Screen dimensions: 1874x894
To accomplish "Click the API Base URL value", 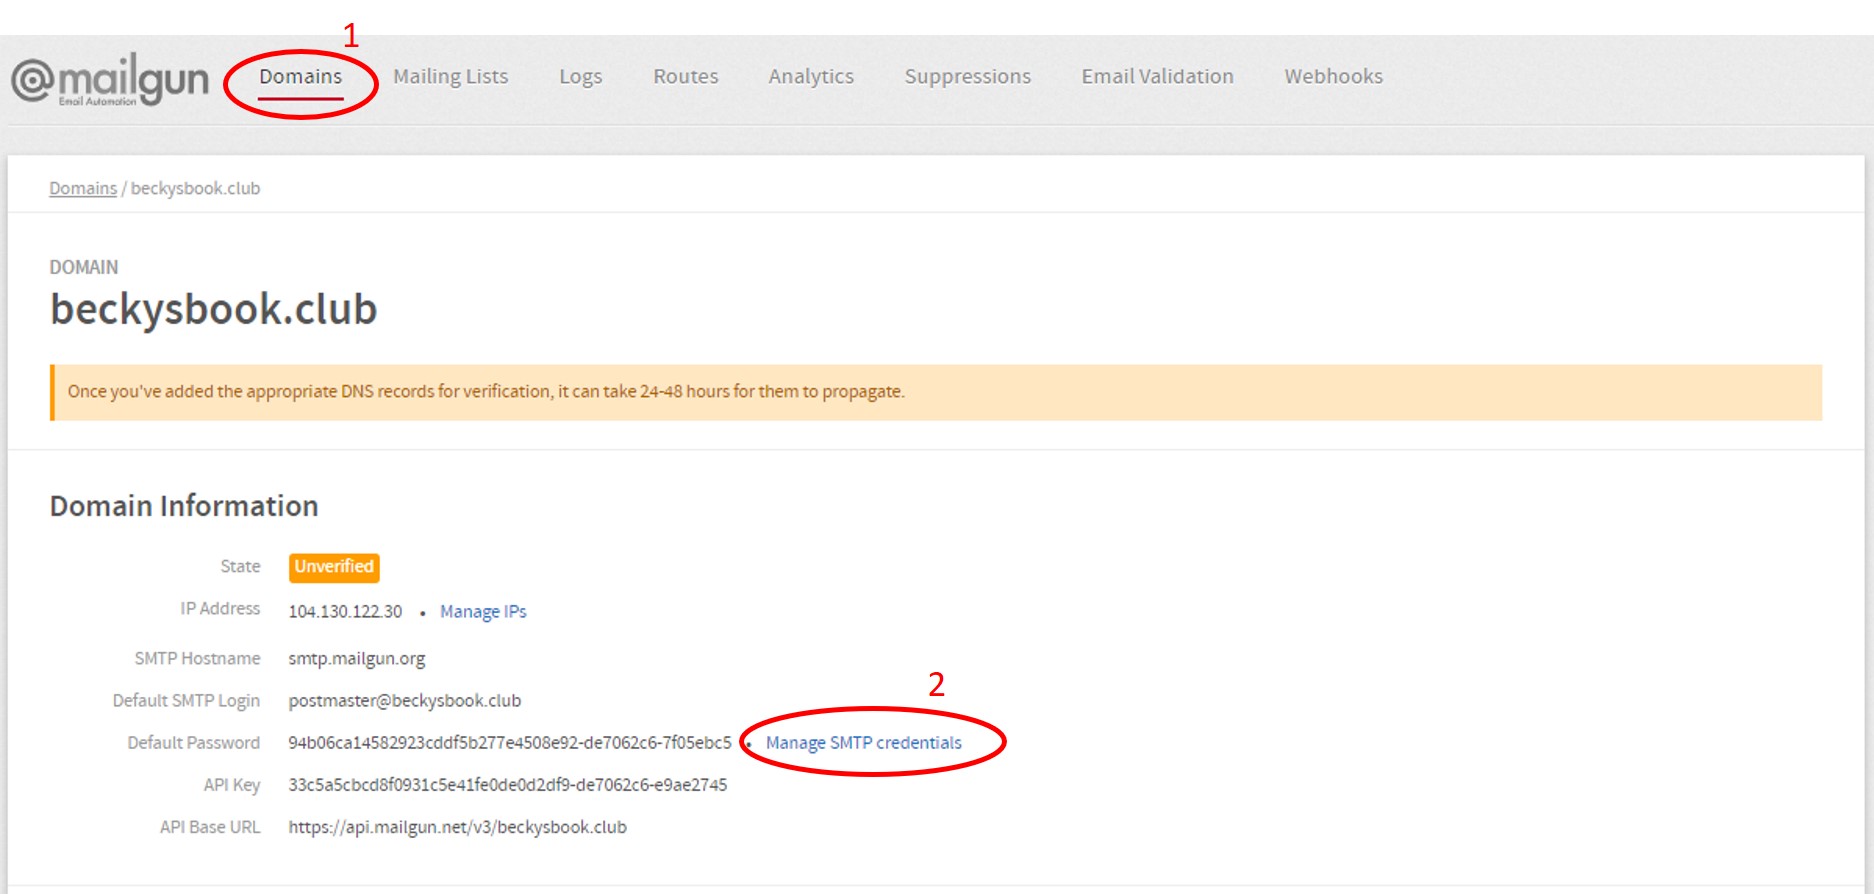I will (458, 827).
